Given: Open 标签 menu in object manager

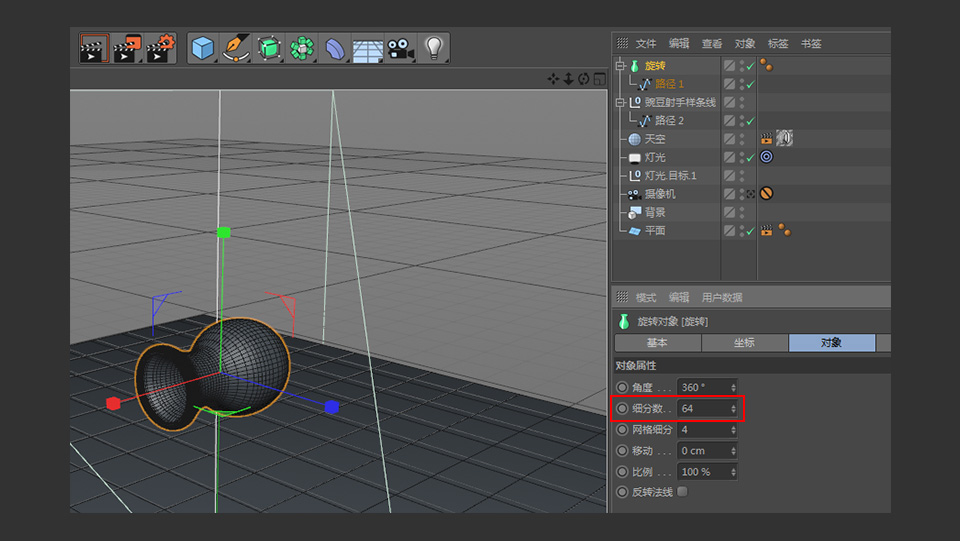Looking at the screenshot, I should click(778, 43).
